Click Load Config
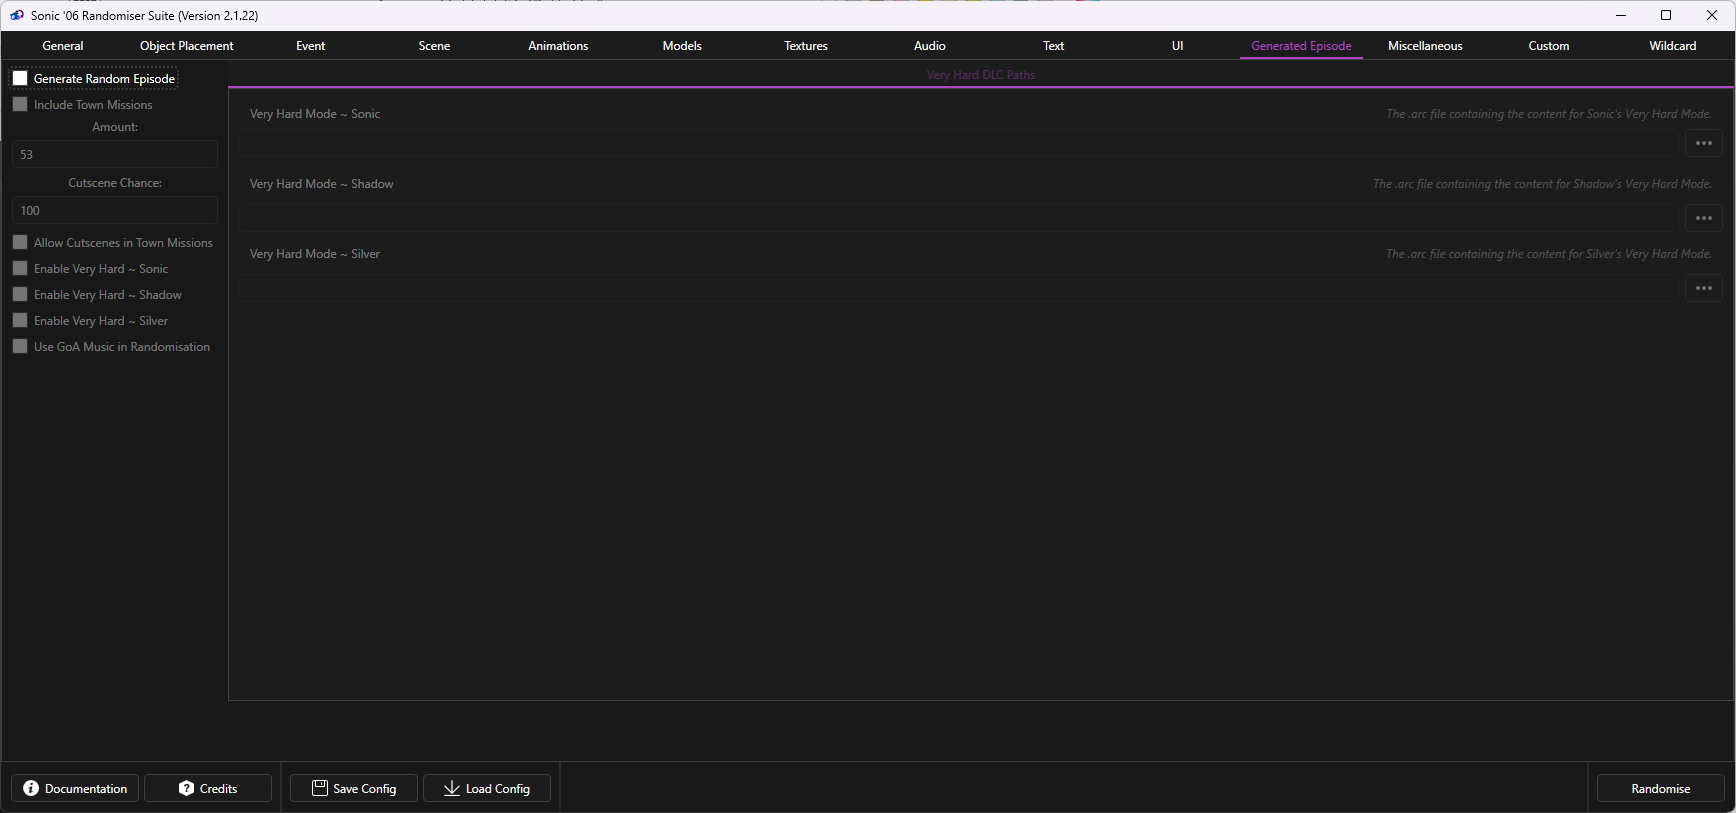Viewport: 1736px width, 813px height. (x=487, y=788)
